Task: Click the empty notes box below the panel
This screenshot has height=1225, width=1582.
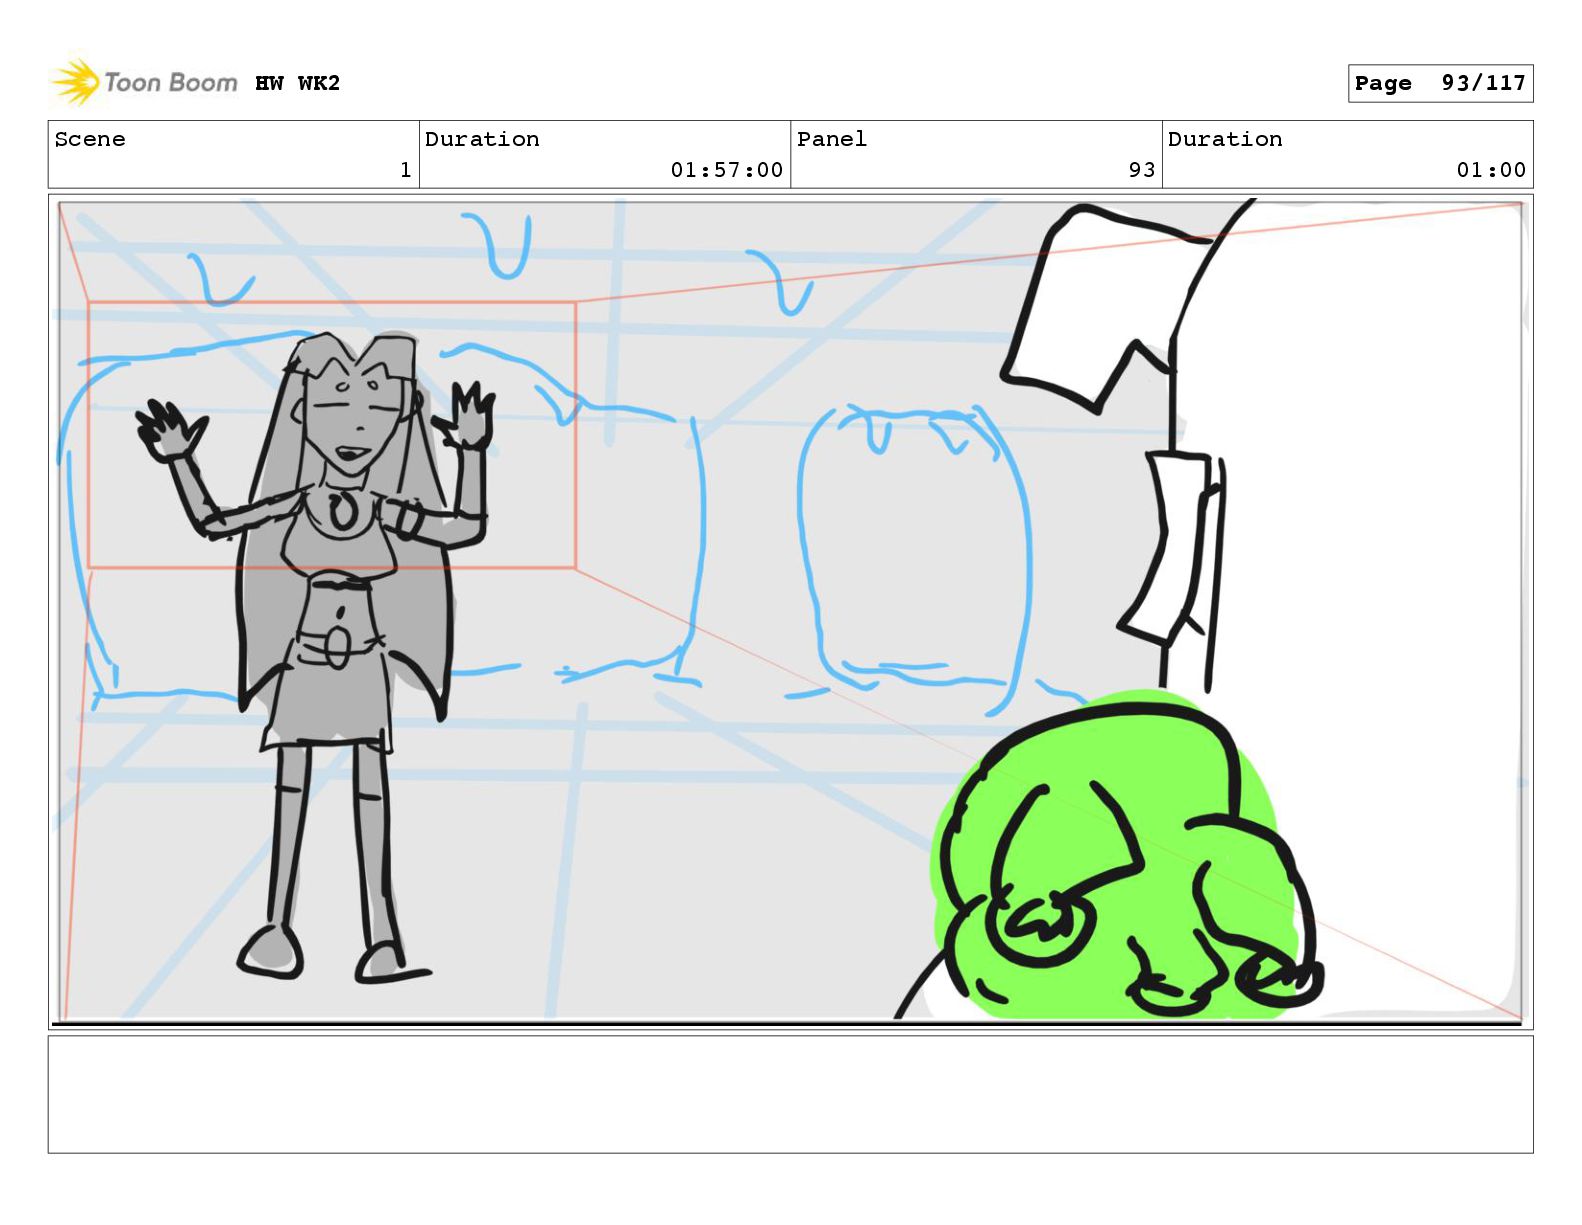Action: [x=790, y=1094]
